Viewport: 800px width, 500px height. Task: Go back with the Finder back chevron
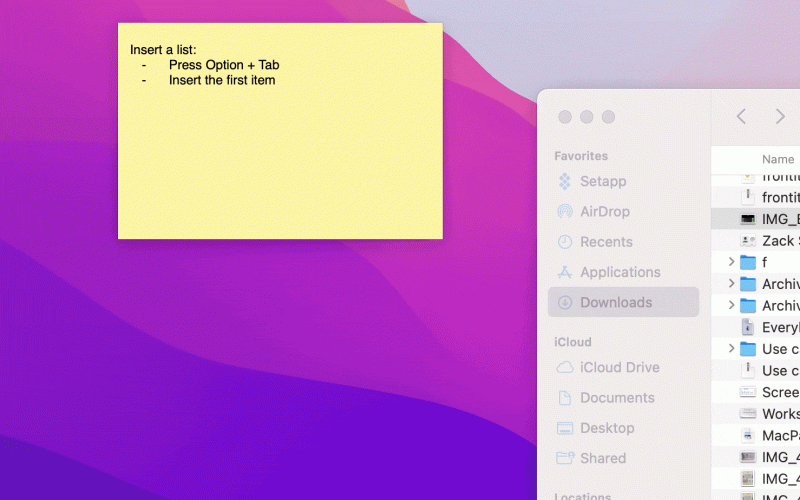tap(741, 116)
